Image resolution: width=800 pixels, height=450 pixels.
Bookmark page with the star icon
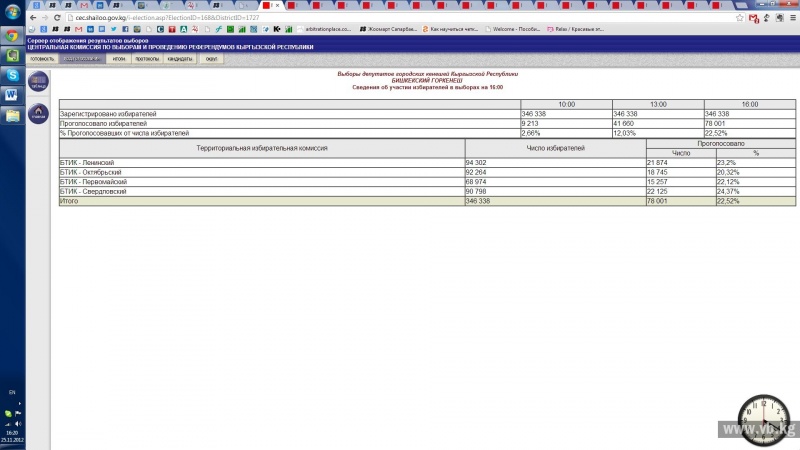pos(740,18)
